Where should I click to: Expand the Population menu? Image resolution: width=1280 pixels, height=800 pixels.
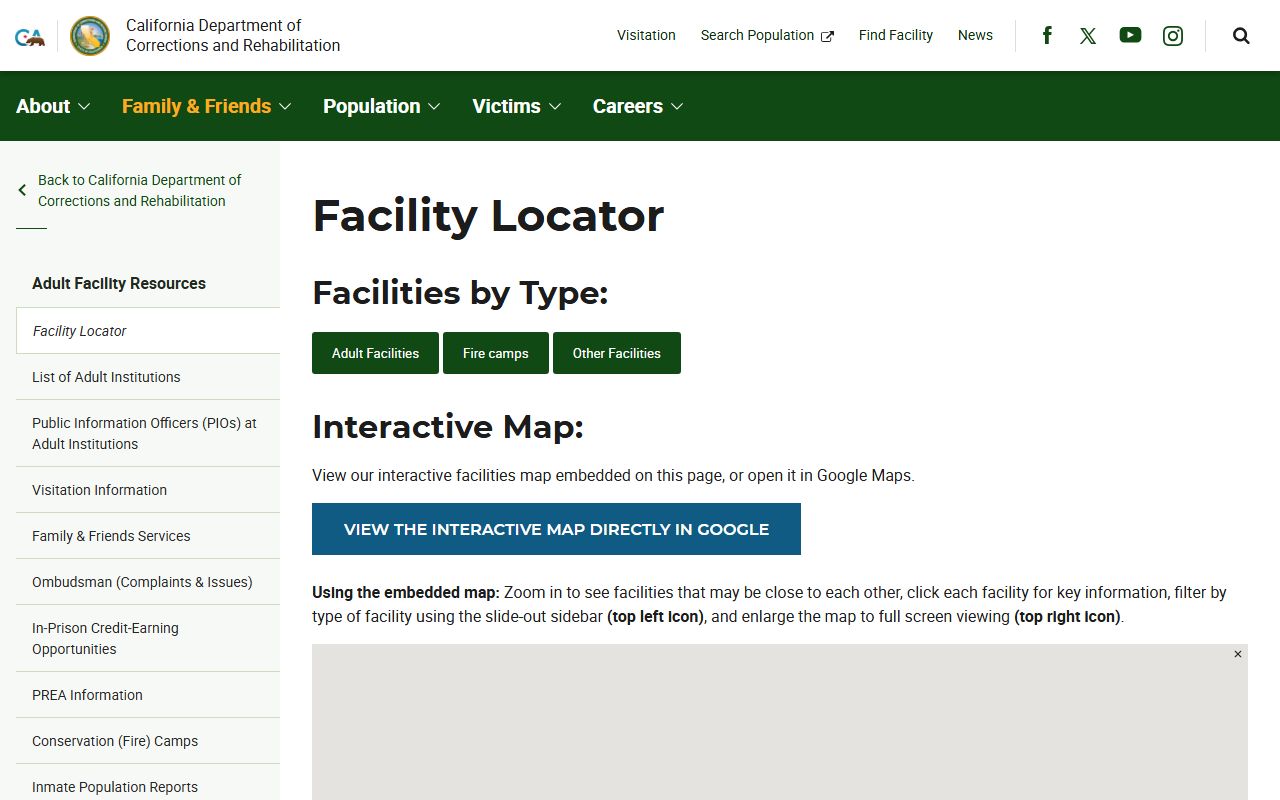click(x=381, y=106)
